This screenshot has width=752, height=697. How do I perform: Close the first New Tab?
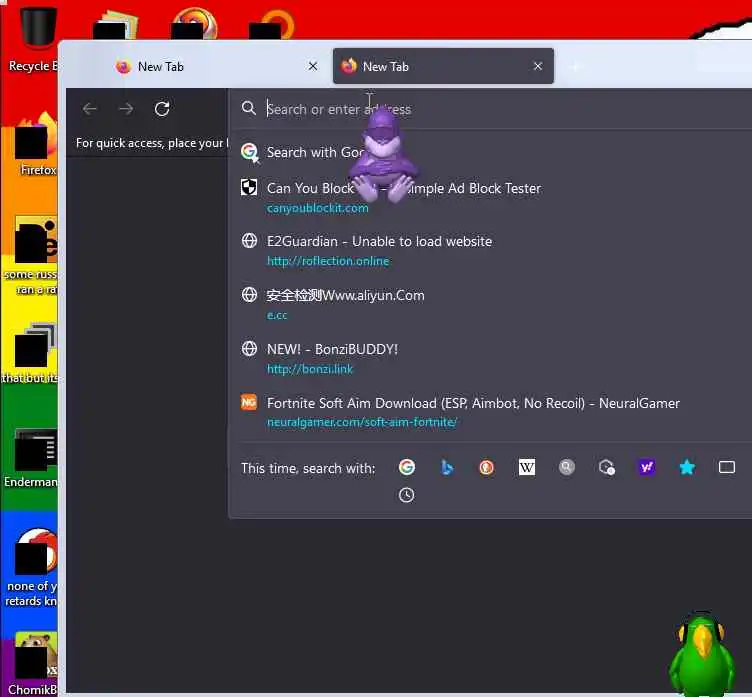tap(313, 66)
